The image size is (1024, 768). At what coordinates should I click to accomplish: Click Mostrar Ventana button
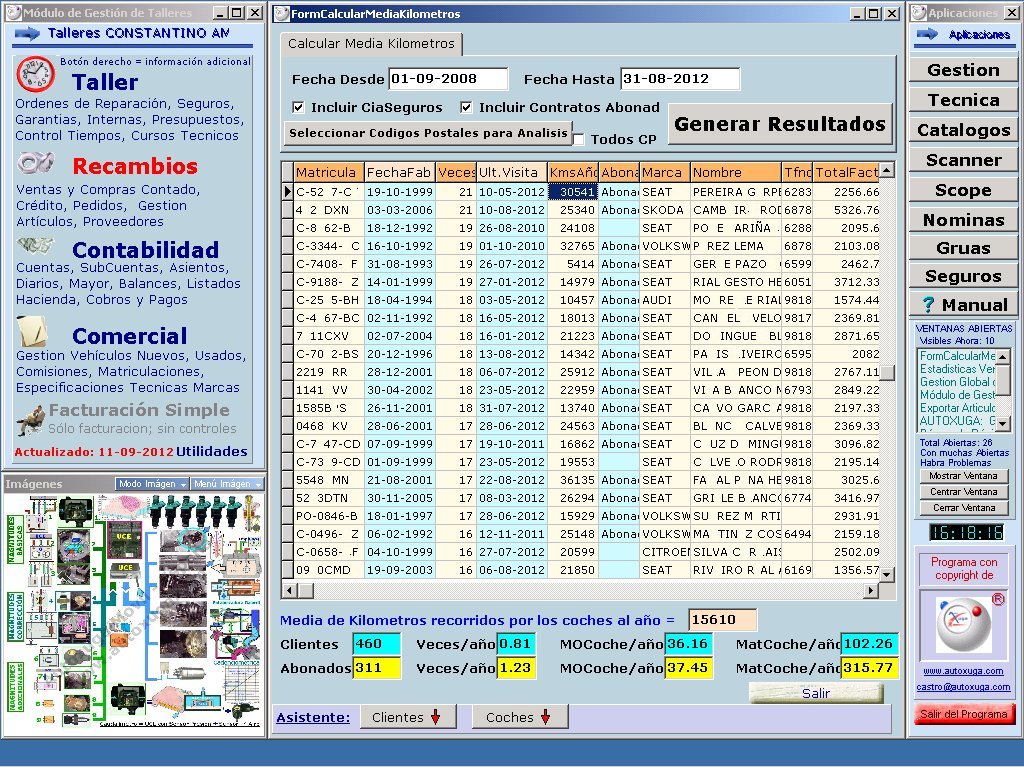pyautogui.click(x=963, y=476)
